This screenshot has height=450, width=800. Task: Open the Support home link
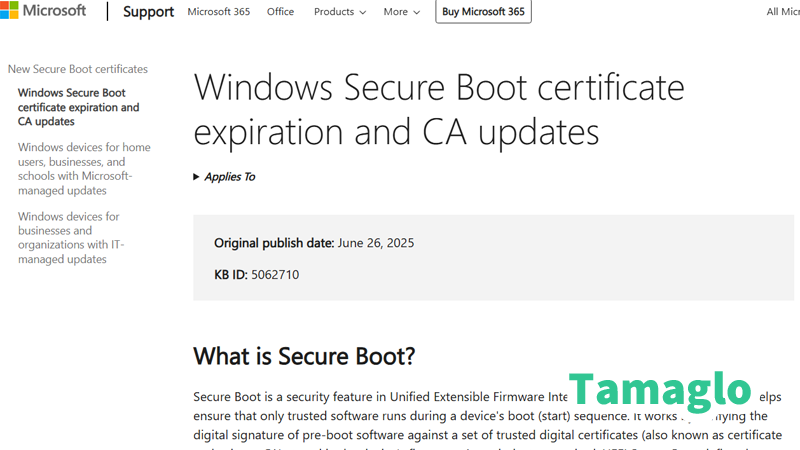pos(148,12)
